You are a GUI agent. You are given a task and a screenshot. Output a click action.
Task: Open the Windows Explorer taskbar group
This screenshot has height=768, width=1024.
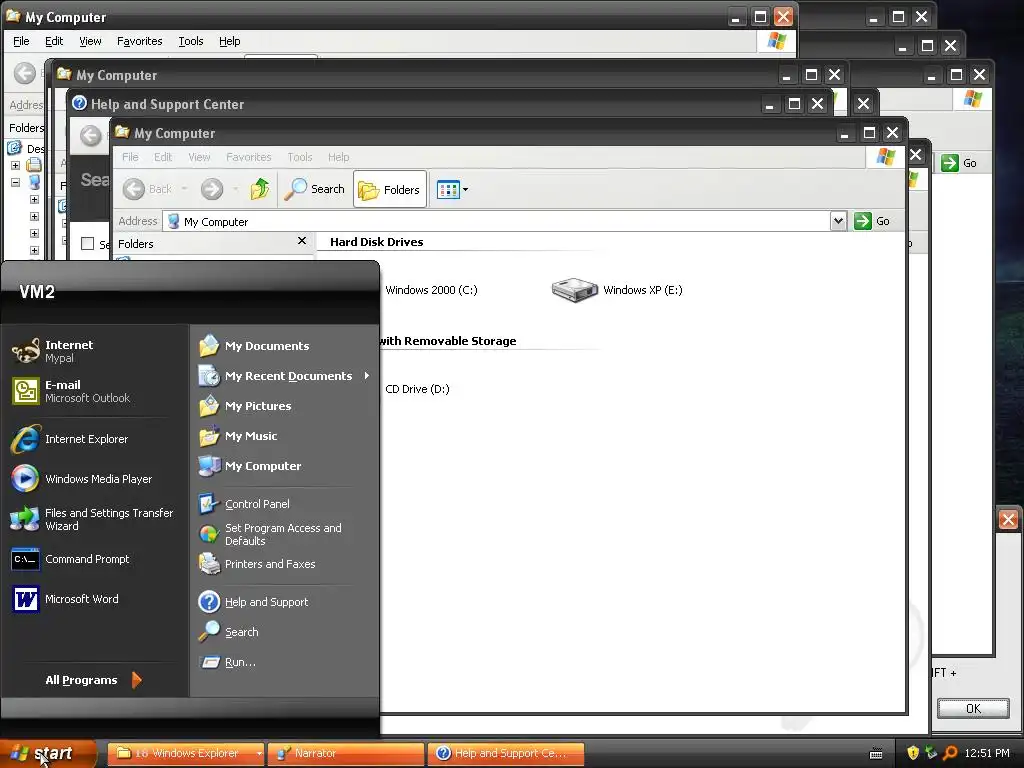pyautogui.click(x=186, y=753)
